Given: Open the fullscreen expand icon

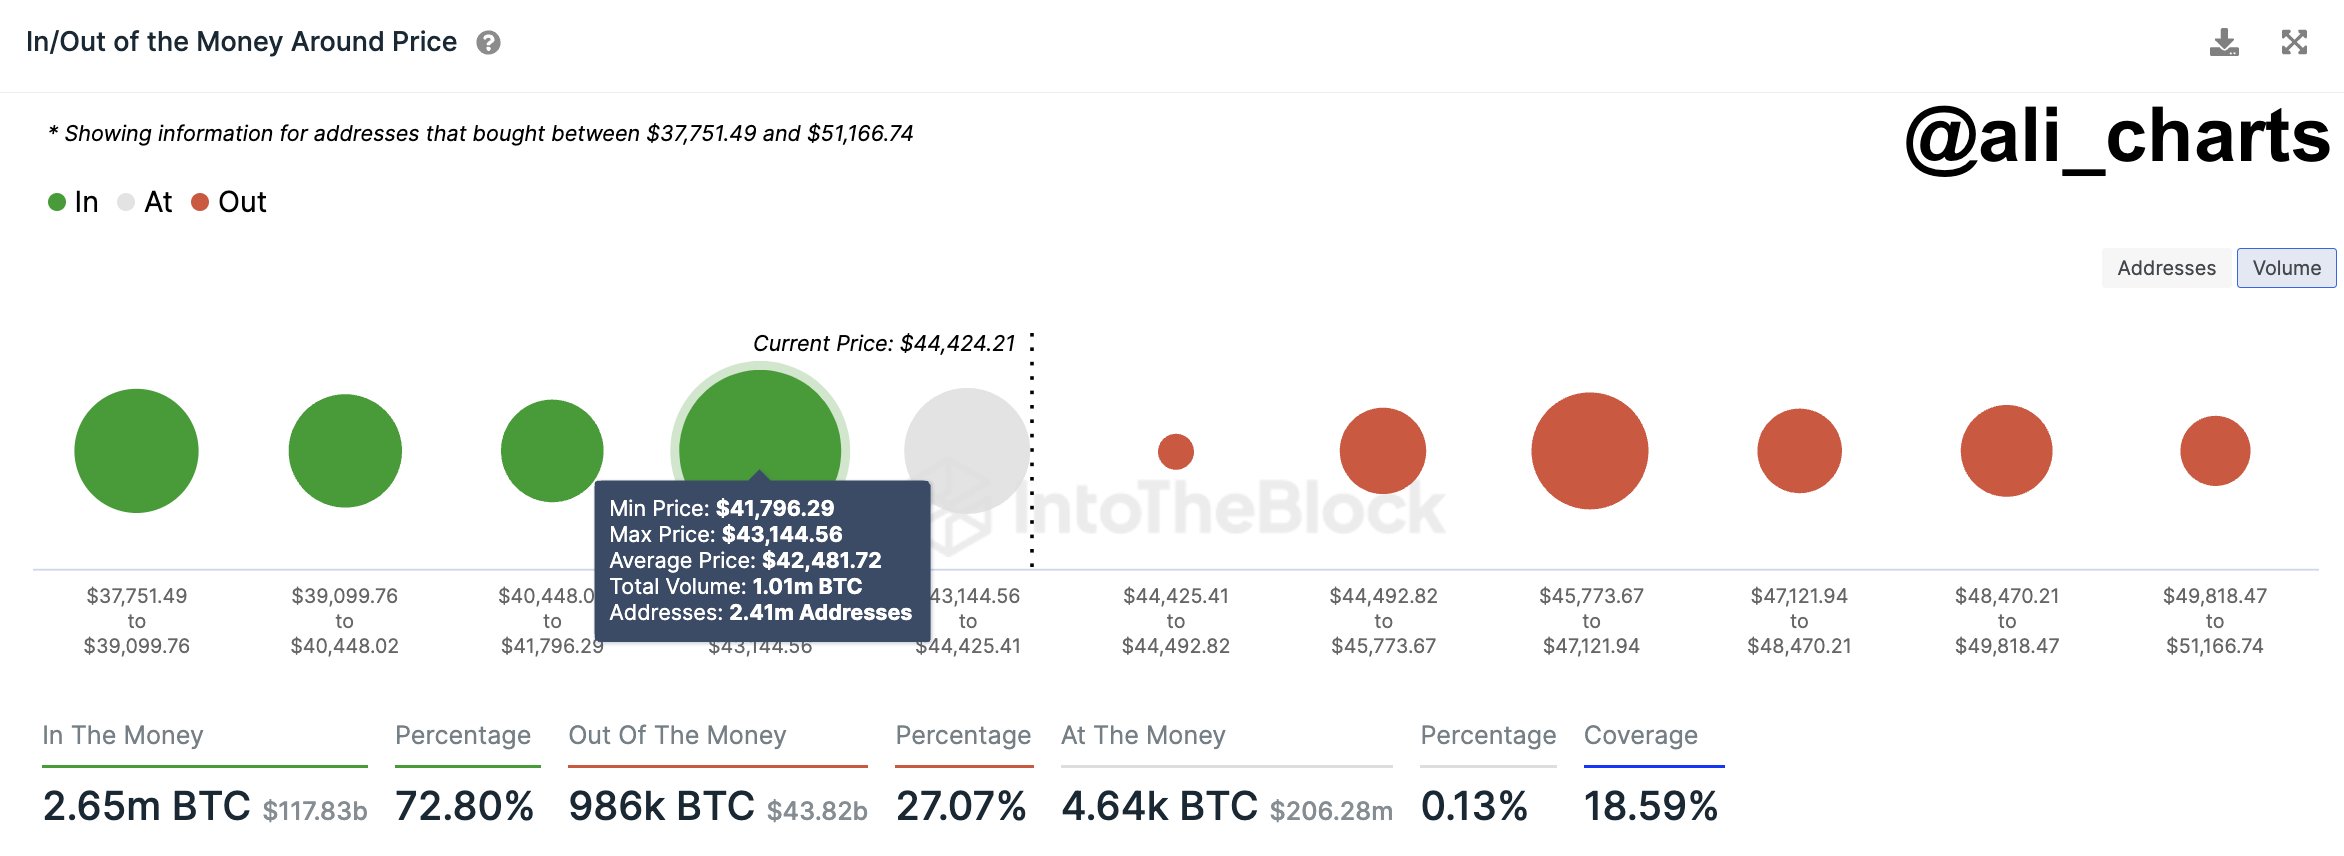Looking at the screenshot, I should pos(2296,42).
